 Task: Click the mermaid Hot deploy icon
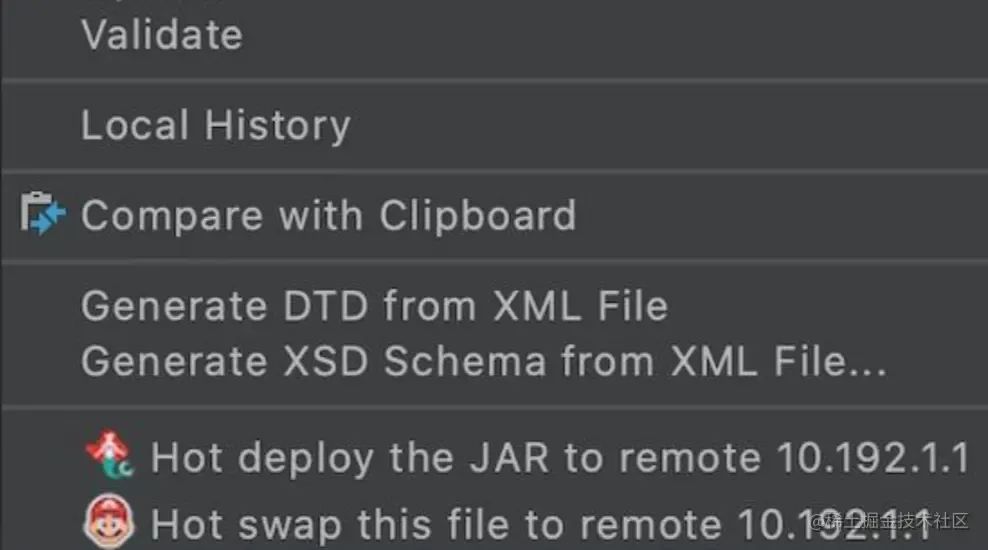coord(109,455)
